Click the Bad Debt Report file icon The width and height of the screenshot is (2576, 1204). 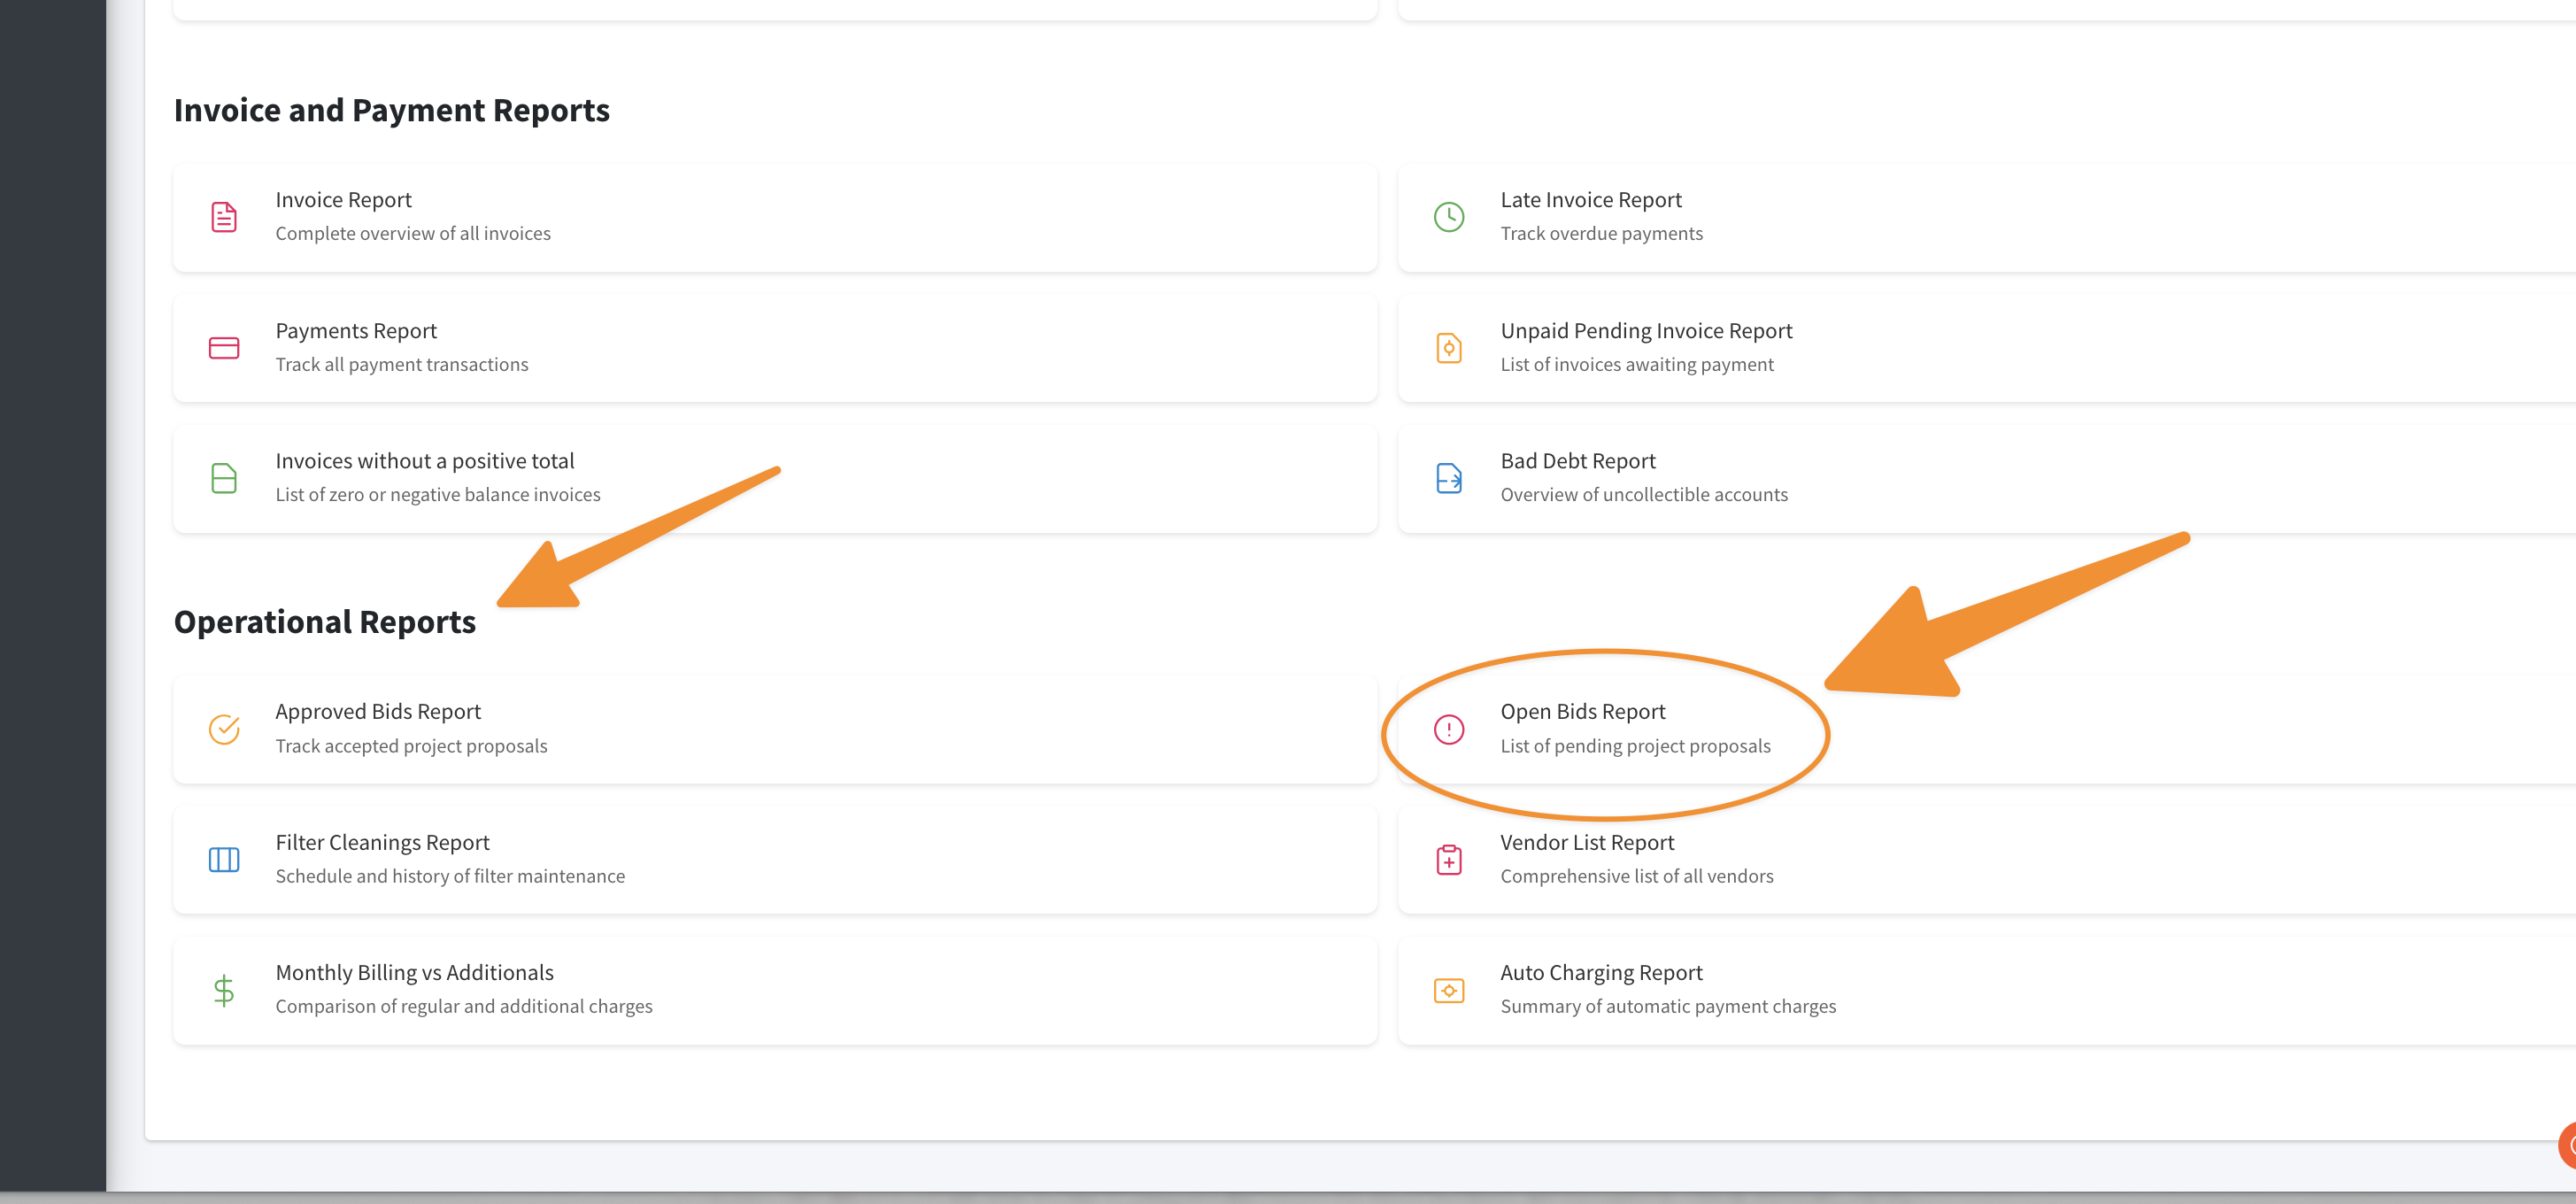click(x=1448, y=478)
